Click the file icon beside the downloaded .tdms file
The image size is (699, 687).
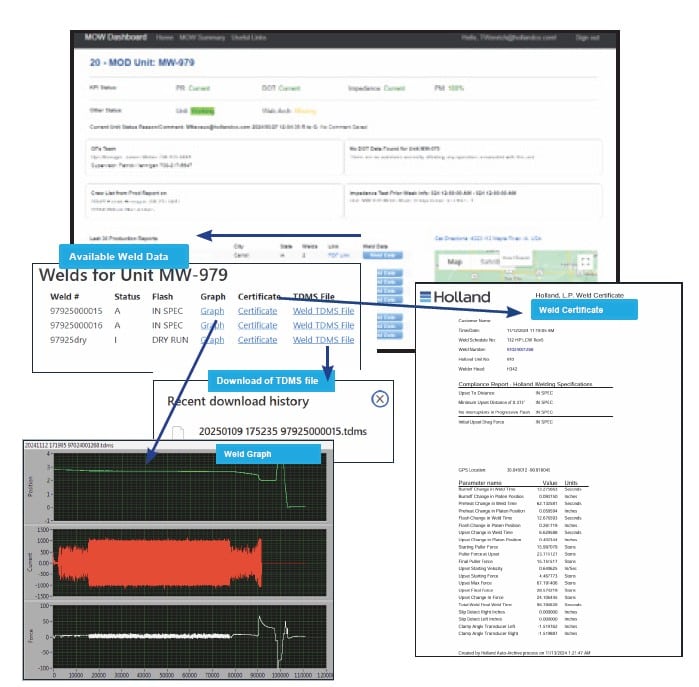(178, 433)
